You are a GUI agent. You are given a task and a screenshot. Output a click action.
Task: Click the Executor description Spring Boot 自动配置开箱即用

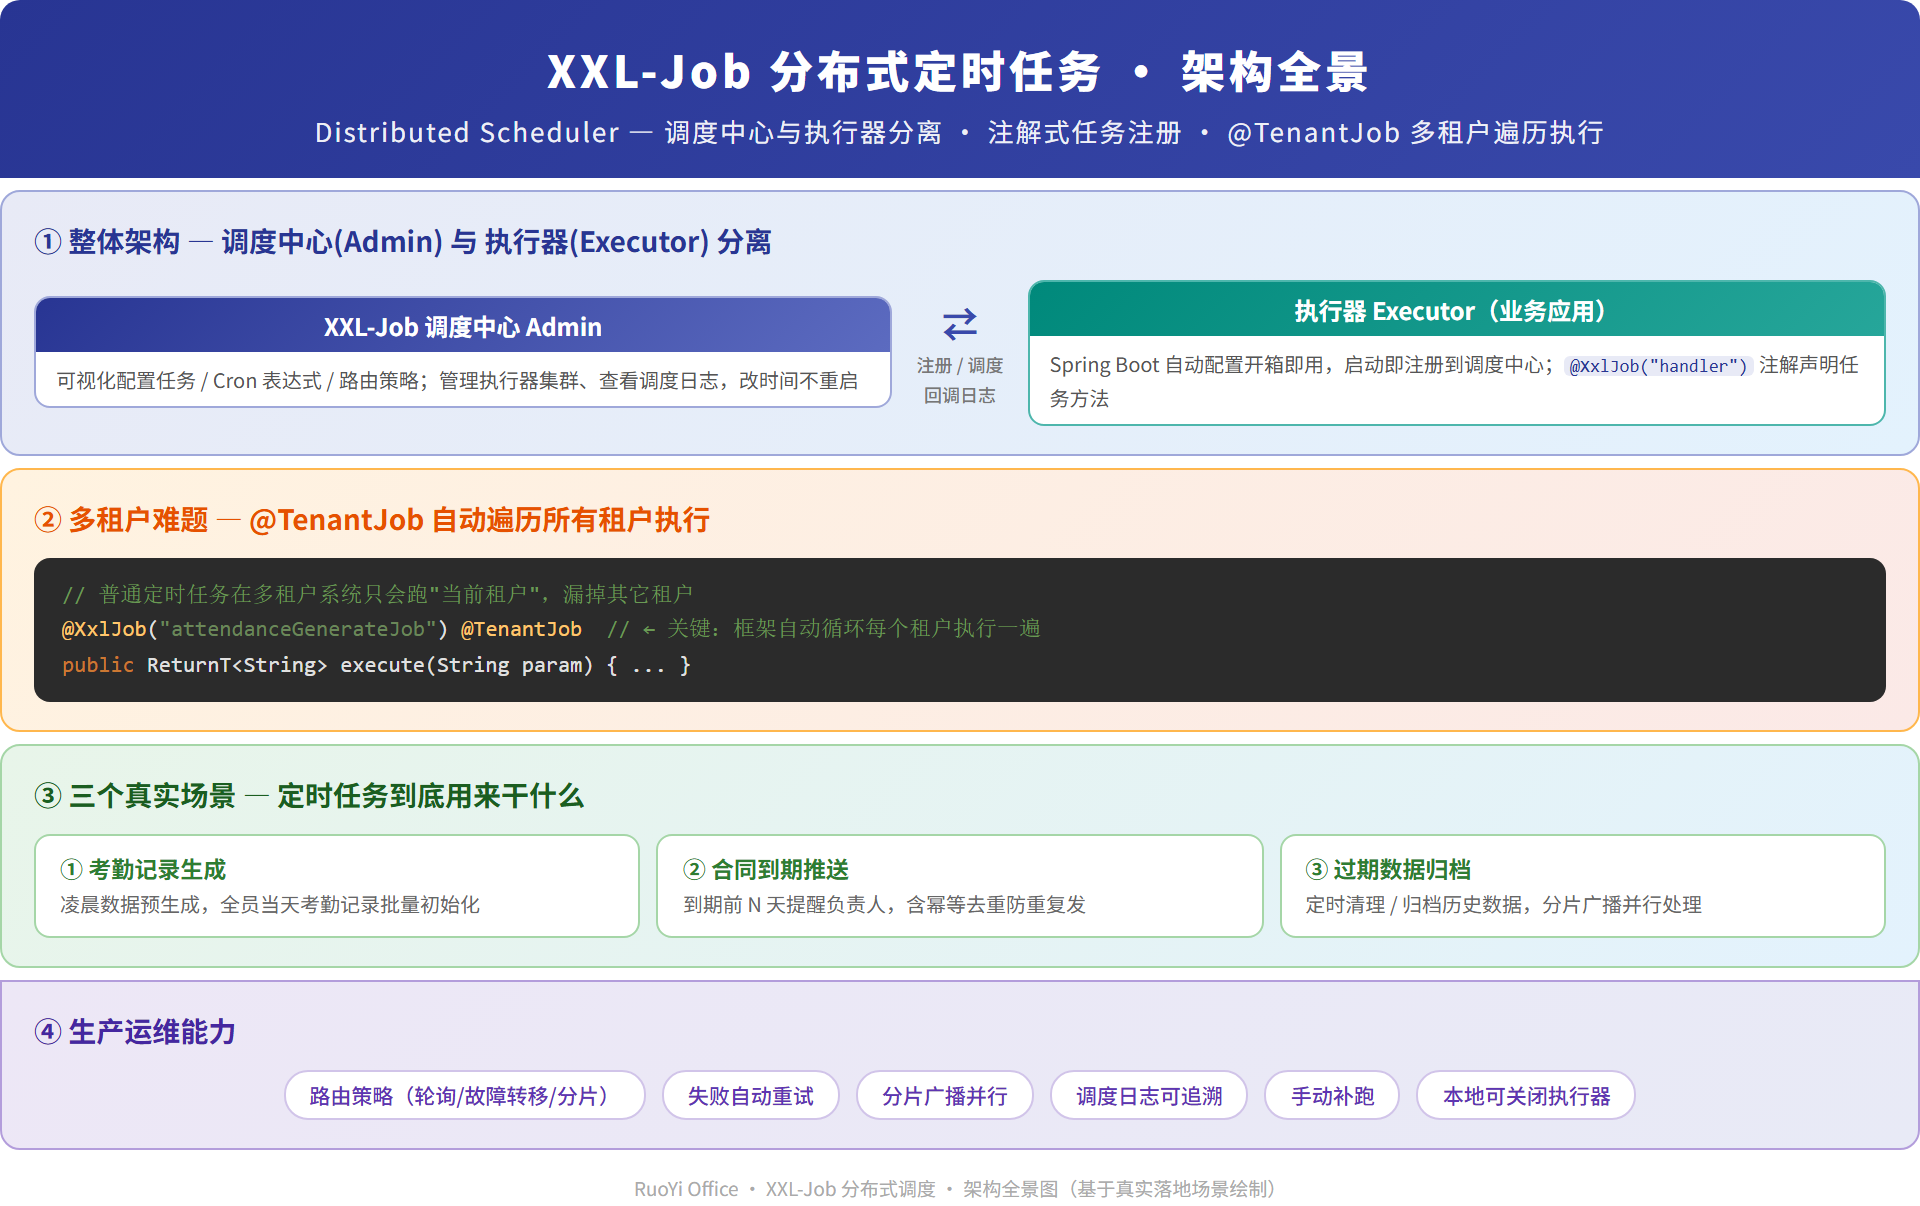pyautogui.click(x=1454, y=381)
